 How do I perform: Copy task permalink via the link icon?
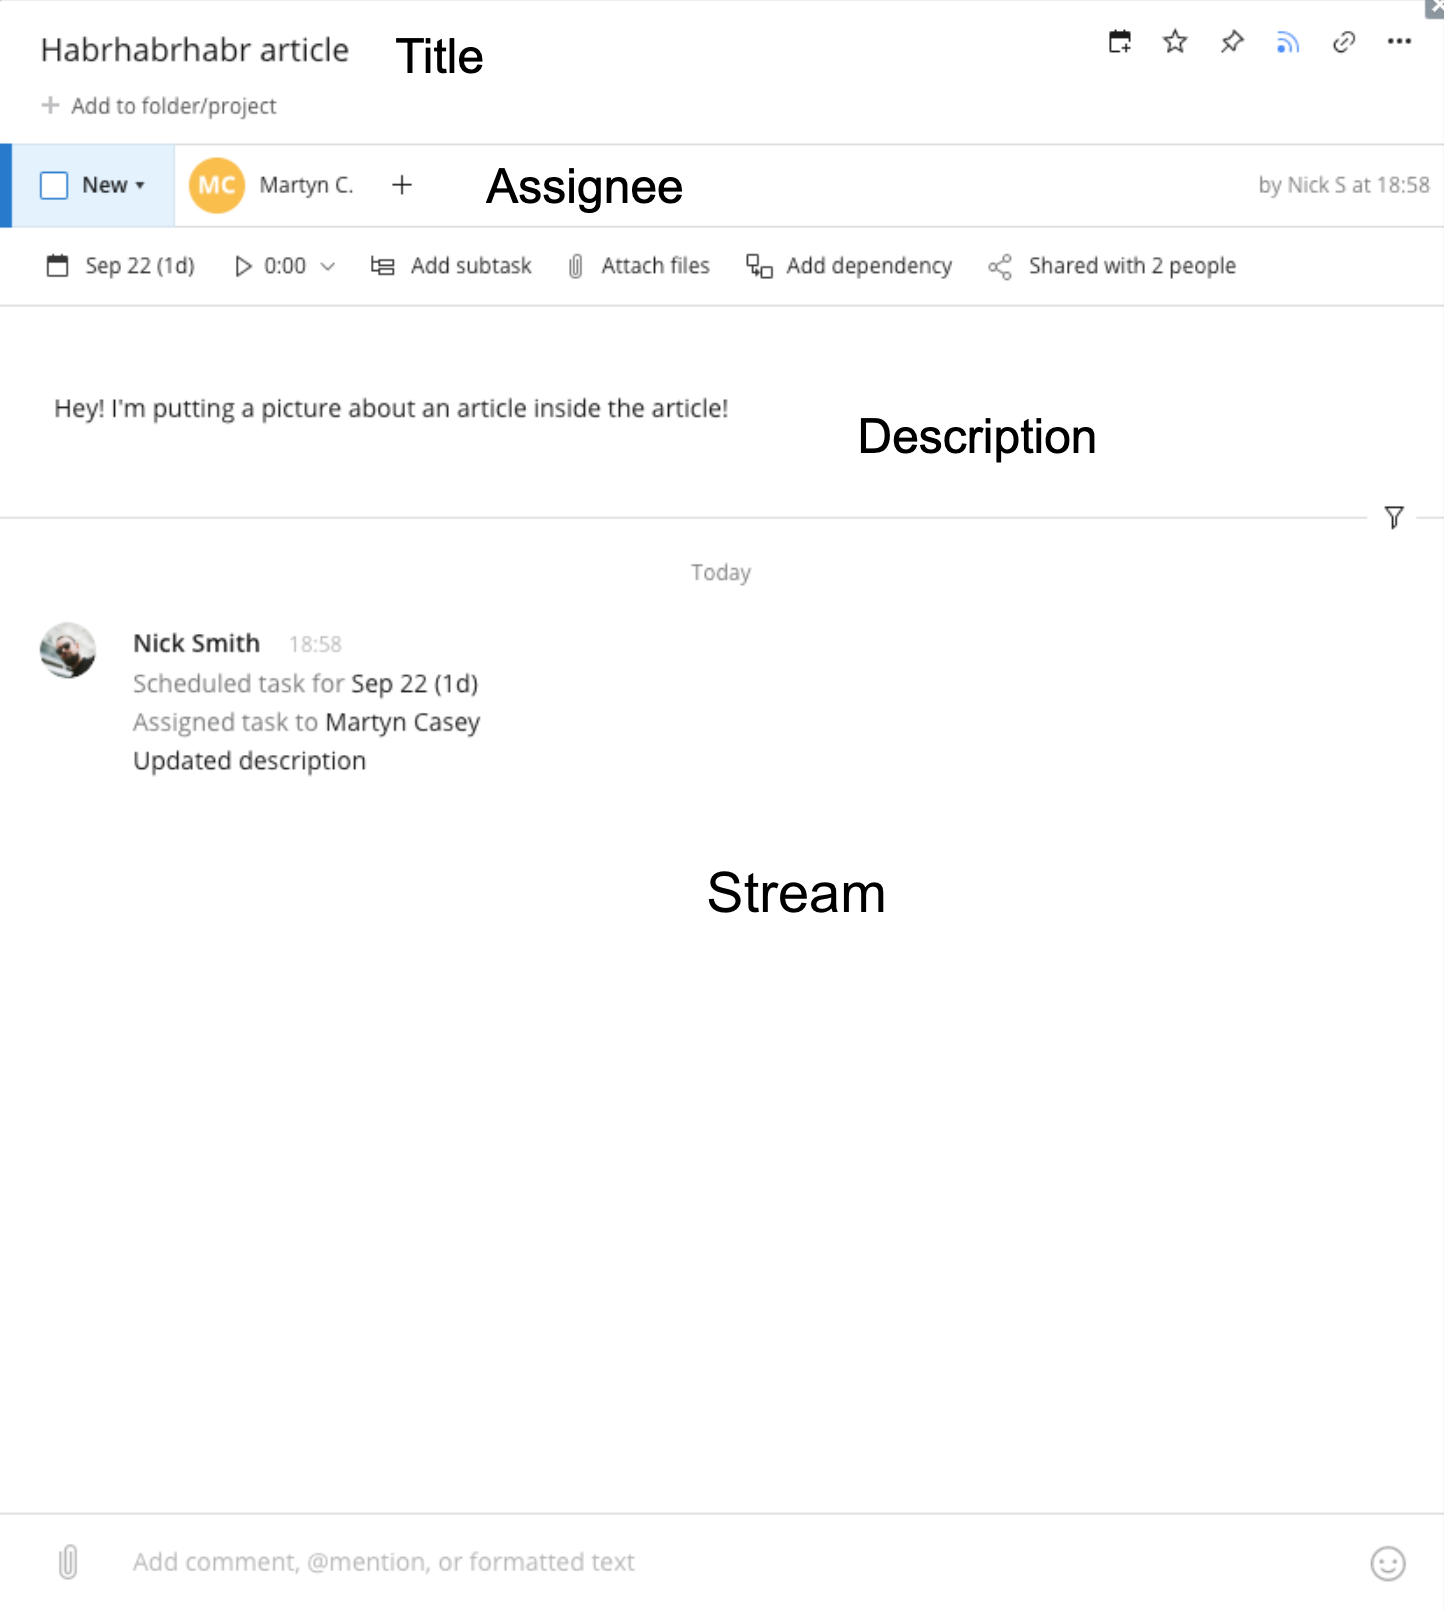click(1344, 42)
